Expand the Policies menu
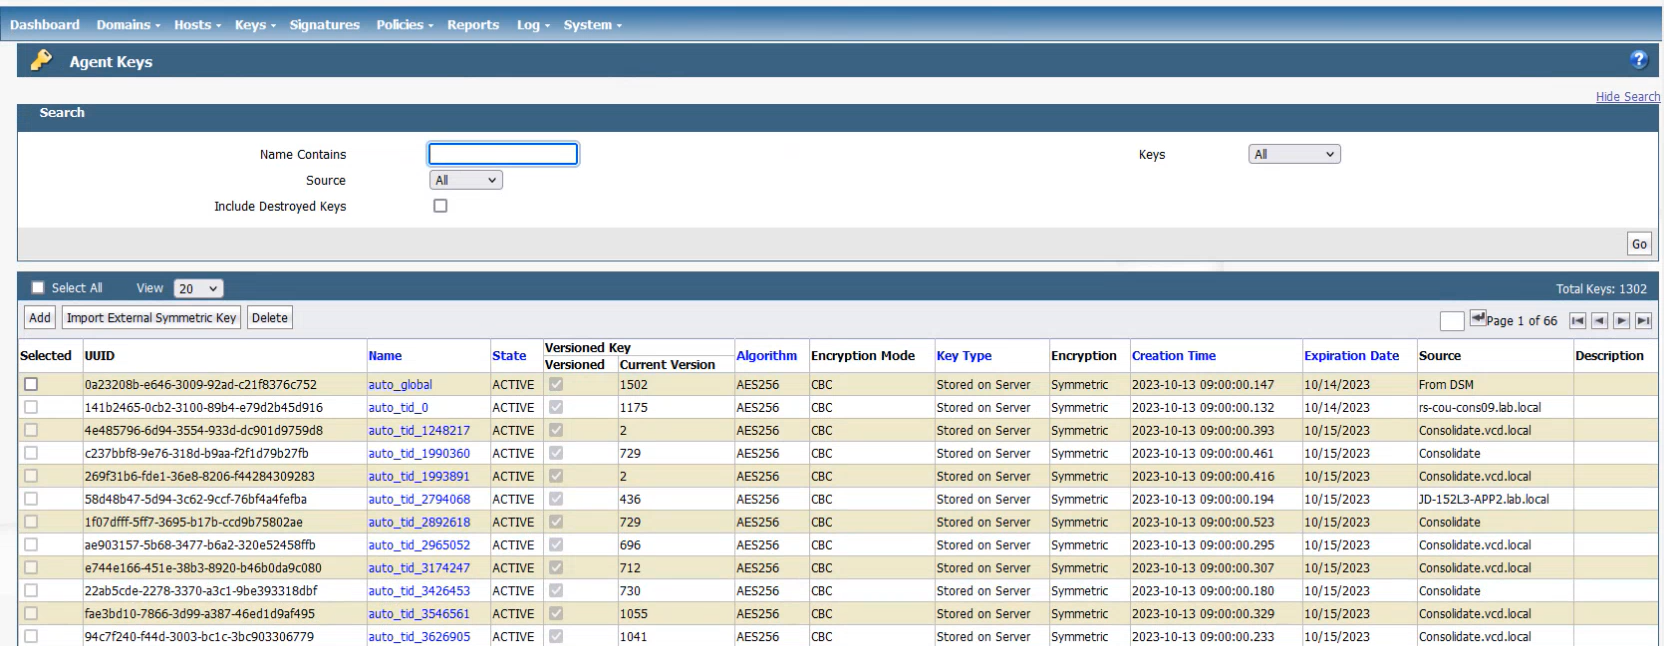This screenshot has height=646, width=1664. [x=405, y=25]
